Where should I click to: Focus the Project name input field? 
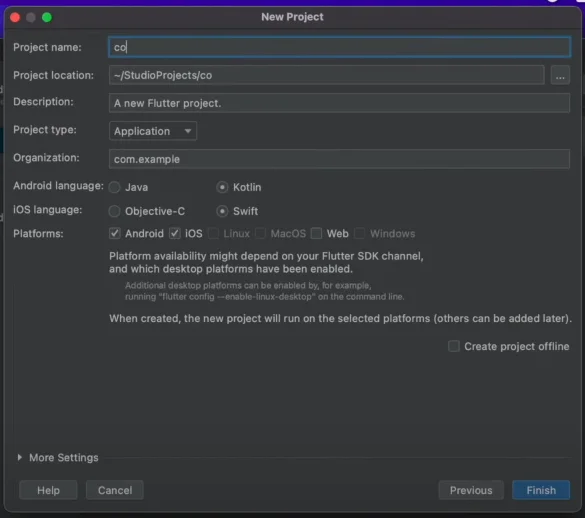point(339,47)
